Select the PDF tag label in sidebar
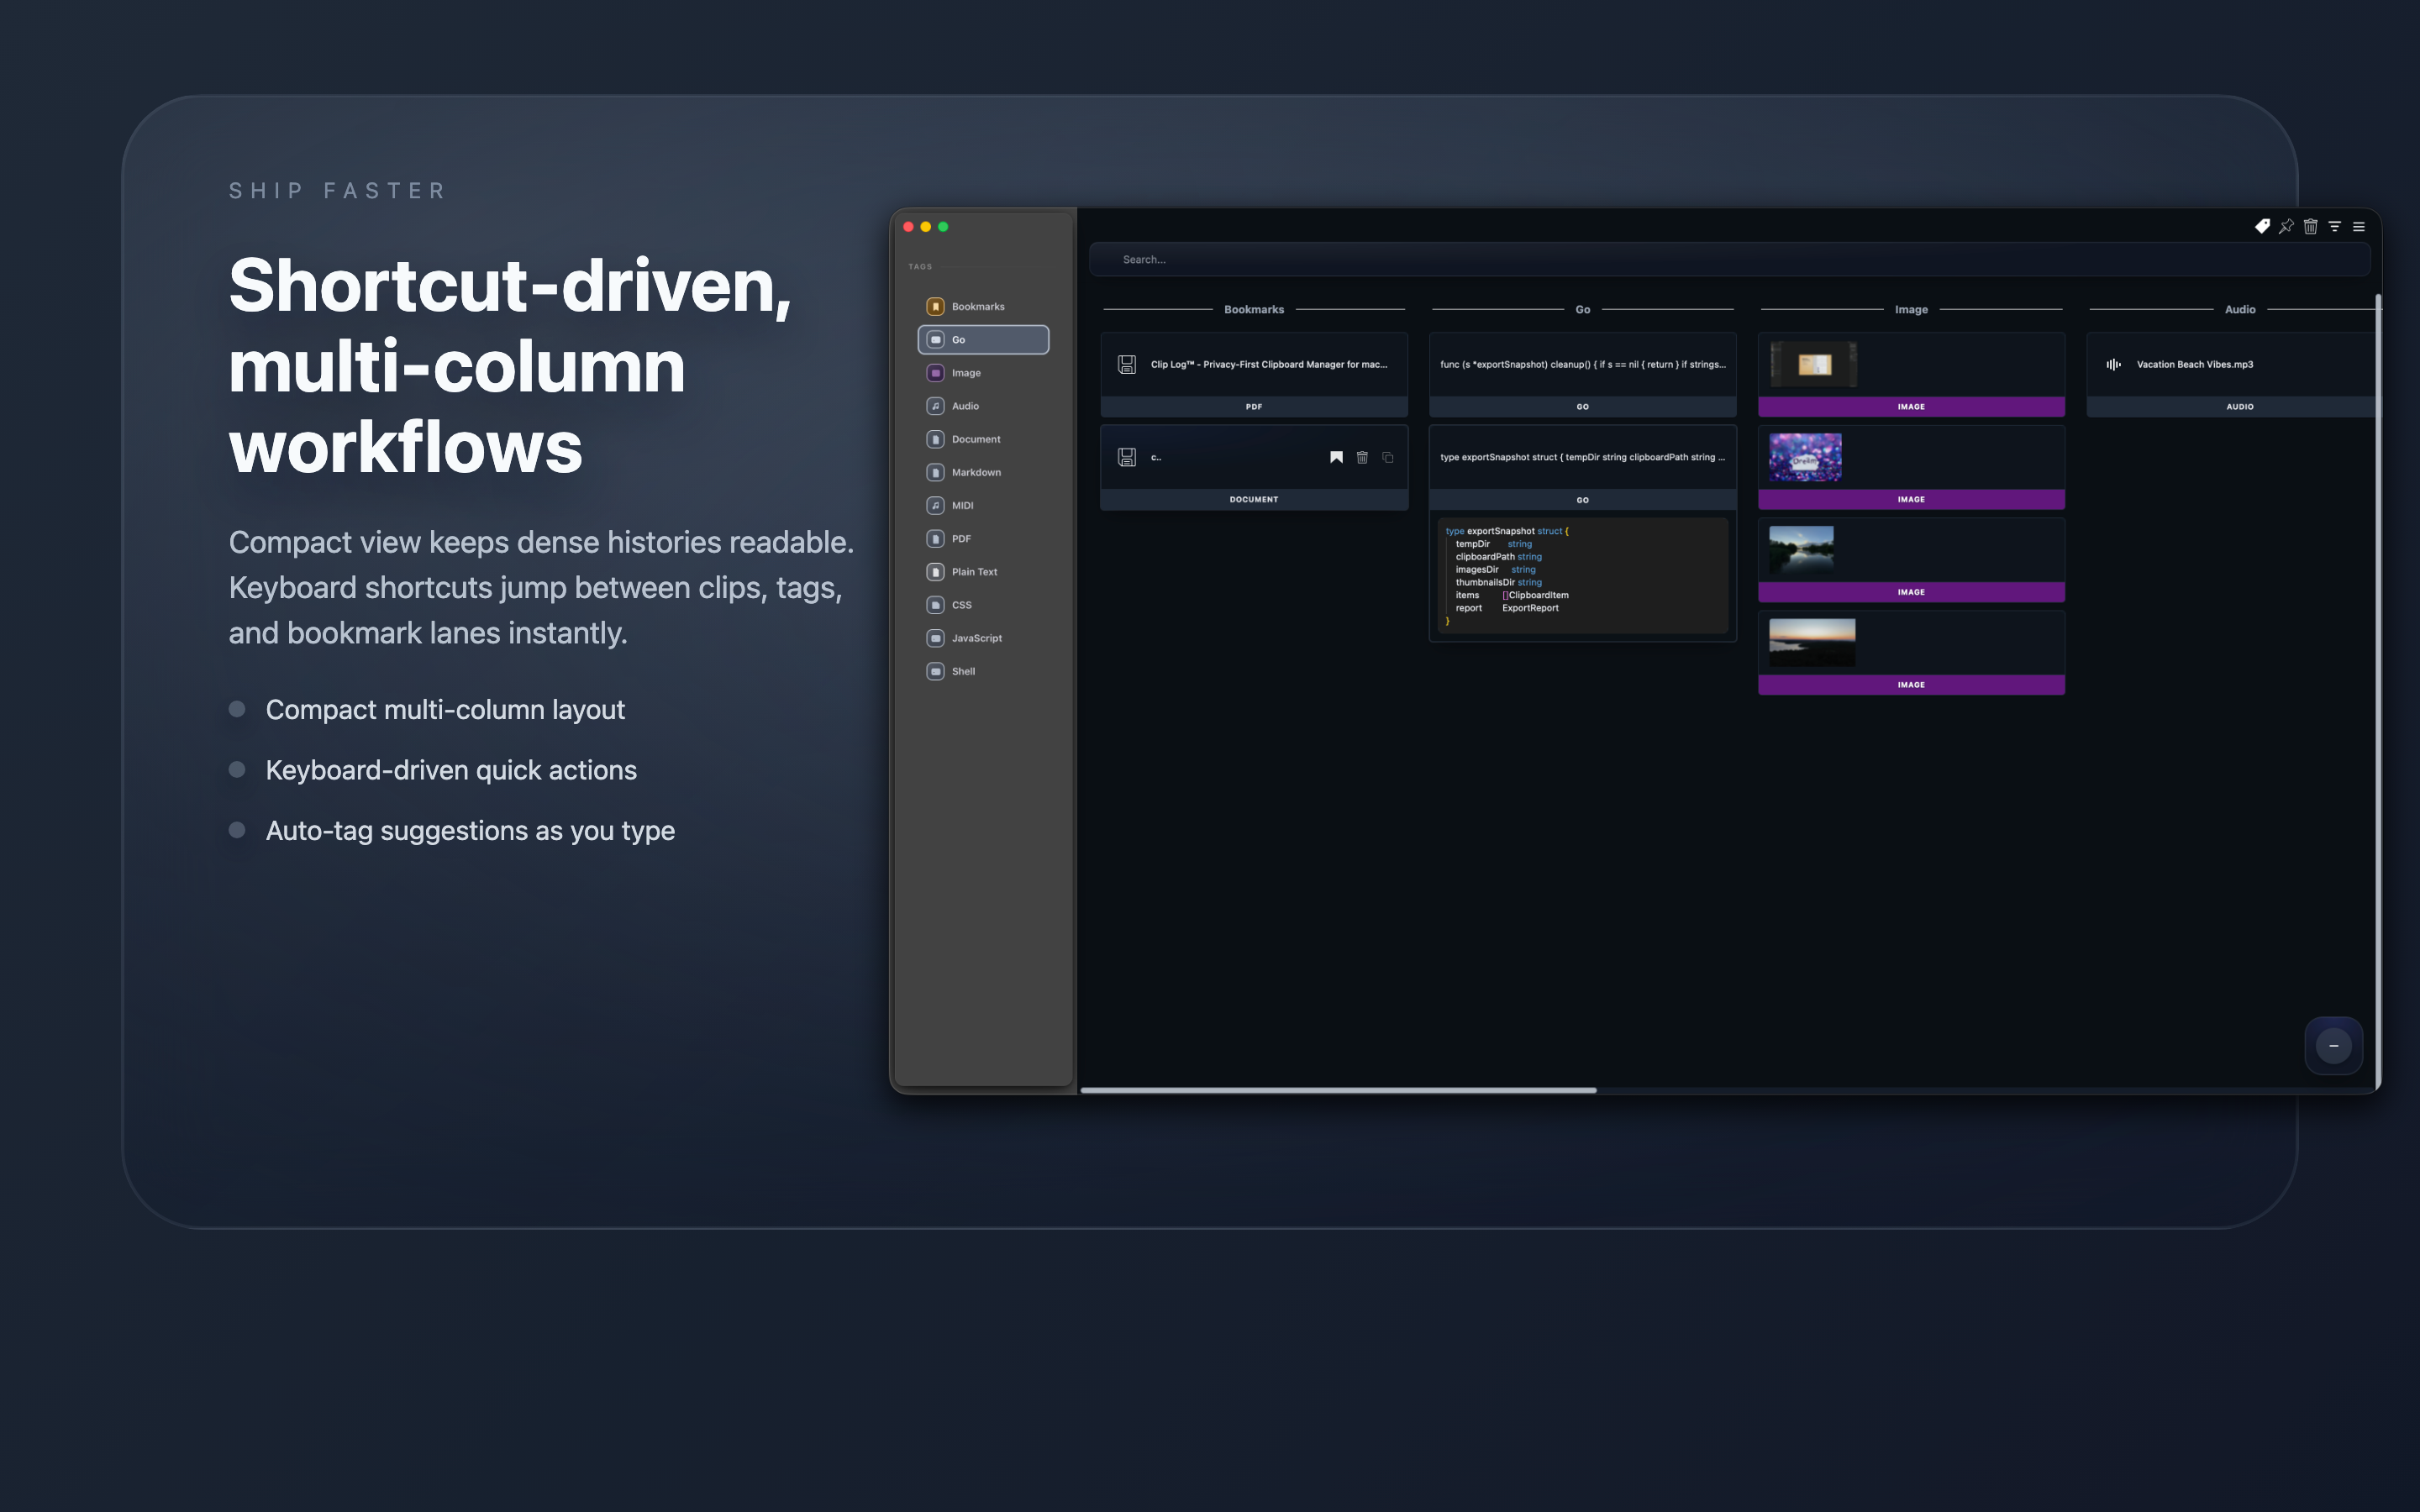The image size is (2420, 1512). [x=961, y=539]
